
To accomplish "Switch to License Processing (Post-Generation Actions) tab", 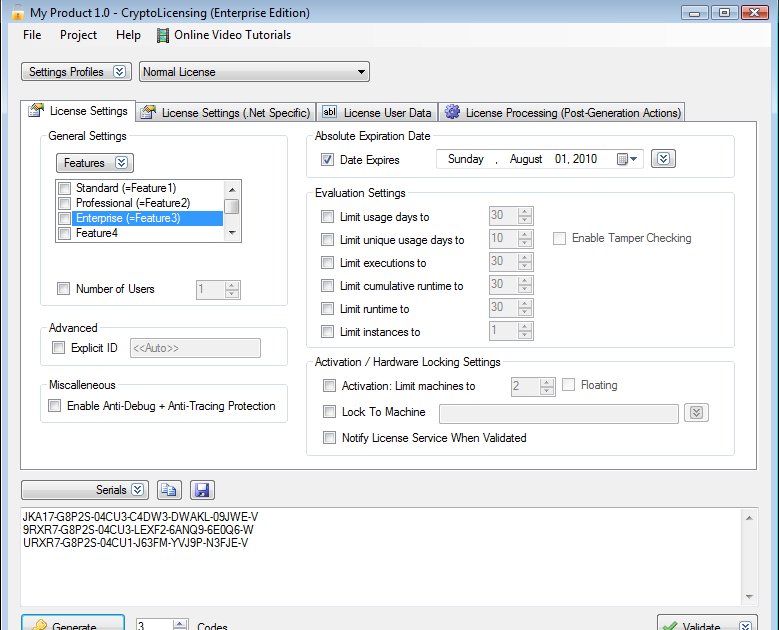I will coord(562,113).
